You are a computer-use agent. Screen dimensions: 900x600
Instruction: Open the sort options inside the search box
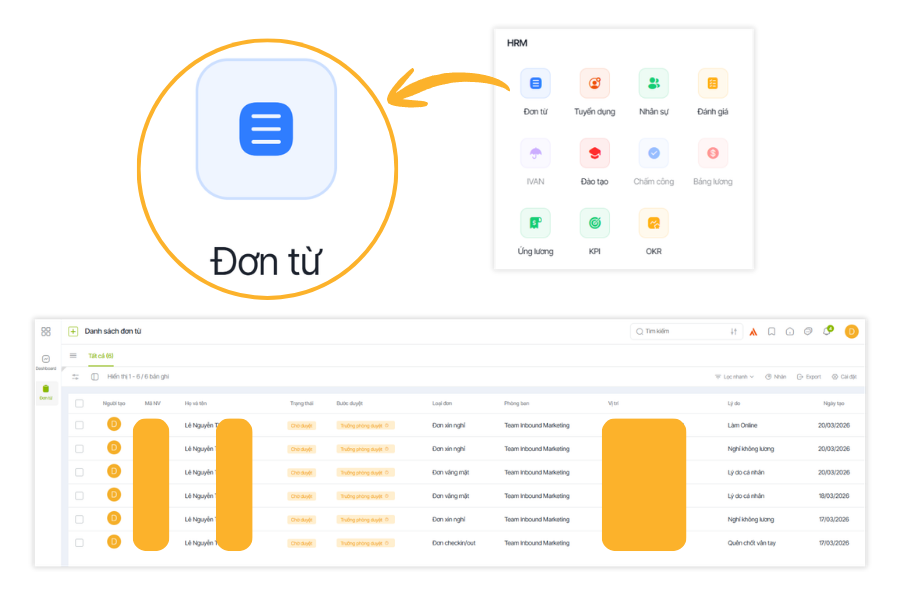click(x=734, y=332)
